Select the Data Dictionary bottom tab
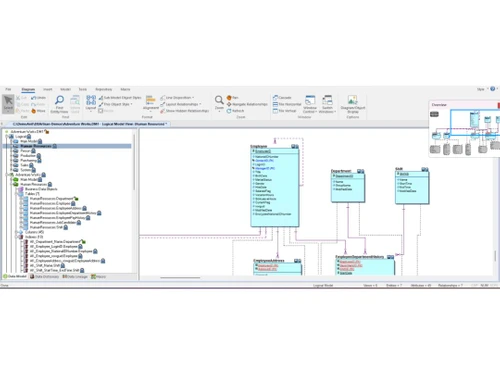Viewport: 500px width, 375px height. coord(44,276)
